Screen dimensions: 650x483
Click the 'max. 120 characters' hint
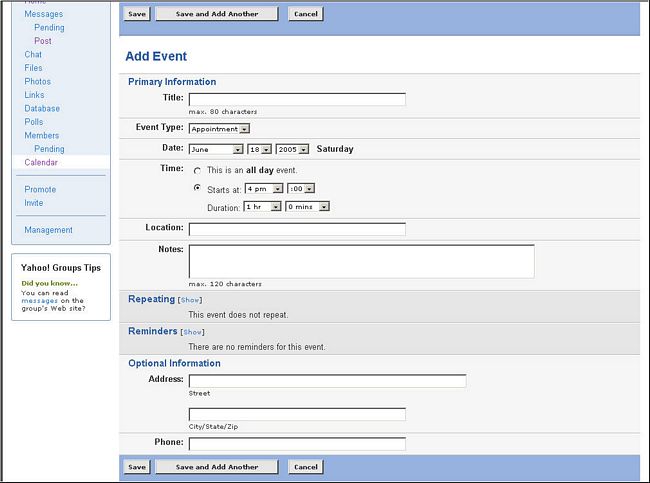tap(225, 284)
